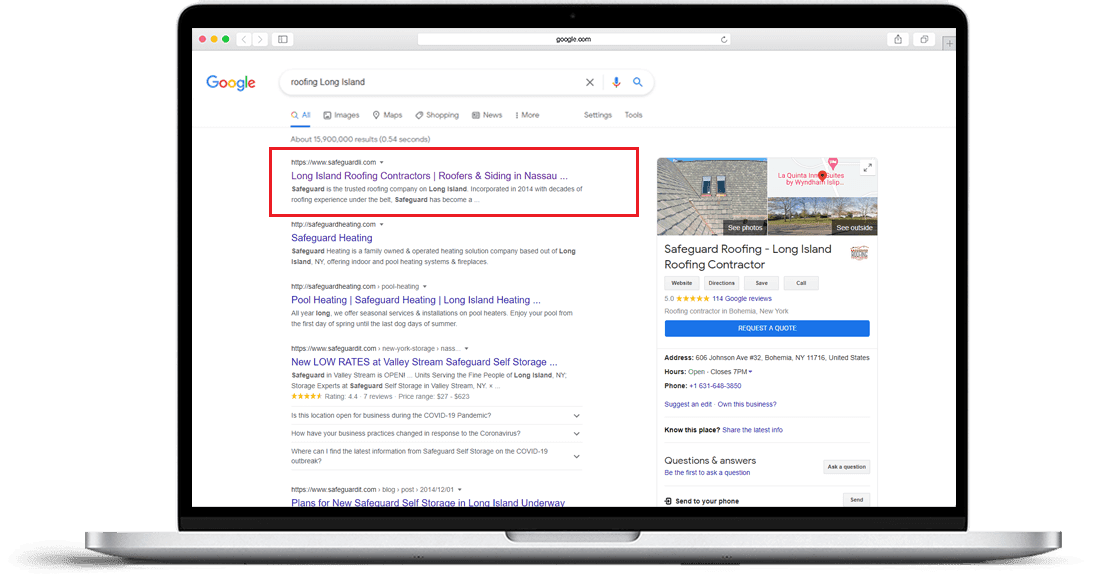Viewport: 1103px width, 578px height.
Task: Switch to the Shopping tab
Action: pos(437,115)
